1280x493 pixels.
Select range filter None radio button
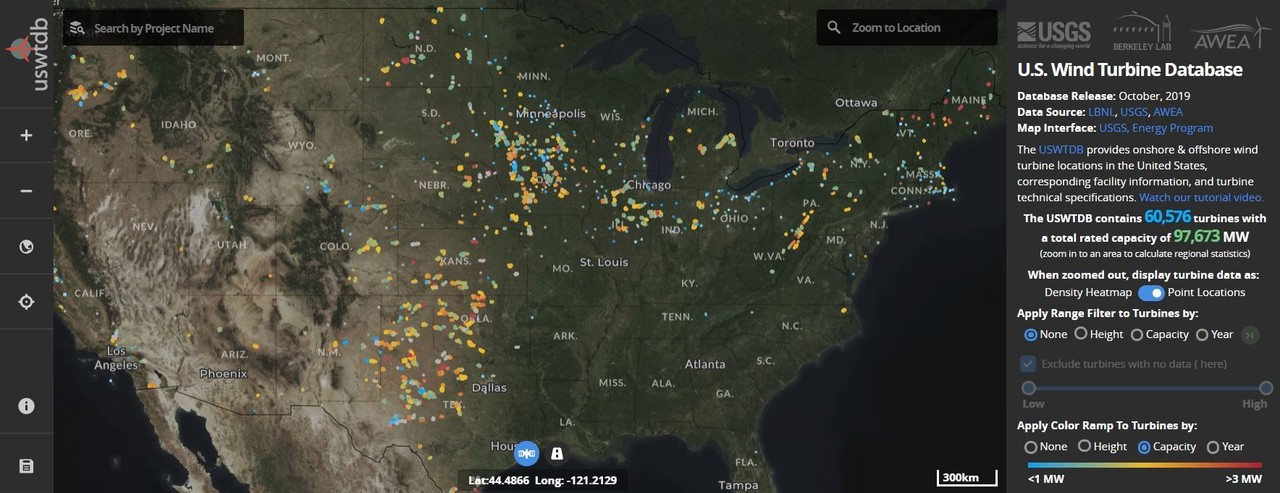(x=1030, y=335)
